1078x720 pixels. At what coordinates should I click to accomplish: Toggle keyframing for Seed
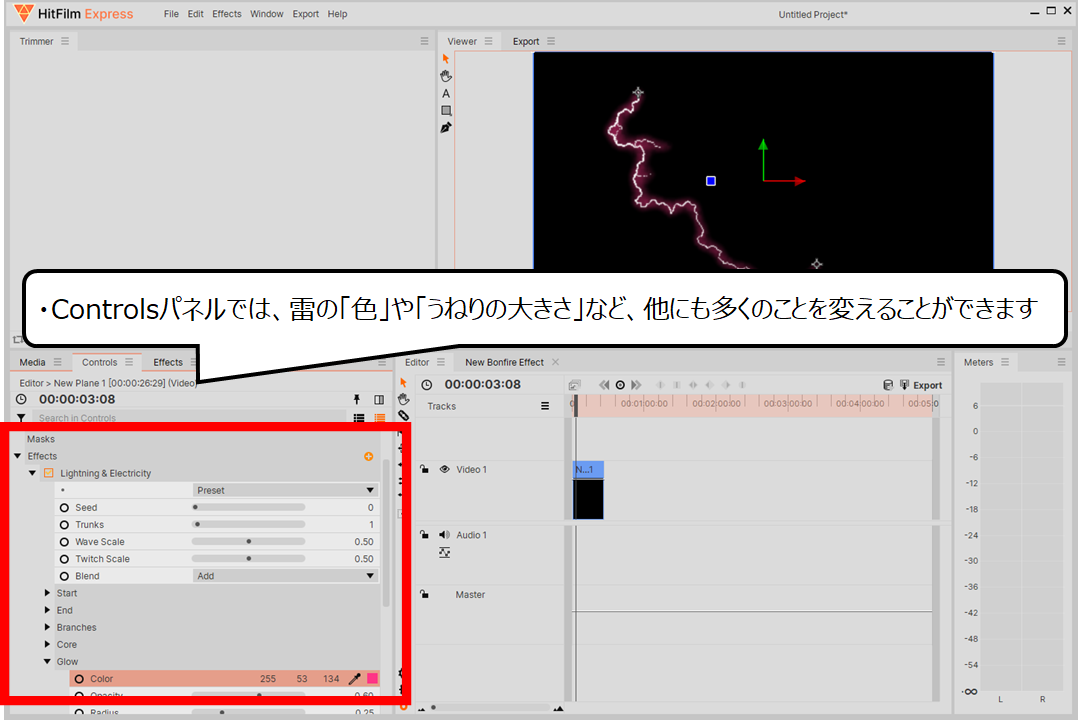65,508
